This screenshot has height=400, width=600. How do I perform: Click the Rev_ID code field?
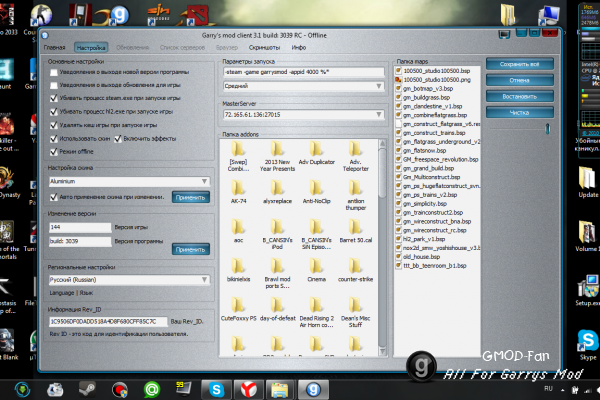tap(108, 322)
